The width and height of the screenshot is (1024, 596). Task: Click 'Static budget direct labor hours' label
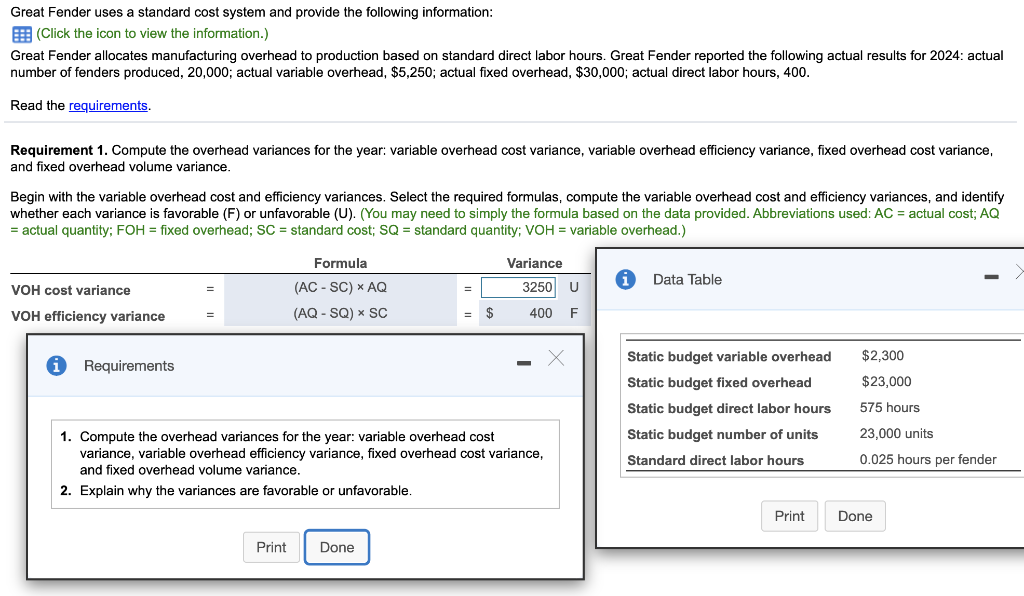pos(729,409)
